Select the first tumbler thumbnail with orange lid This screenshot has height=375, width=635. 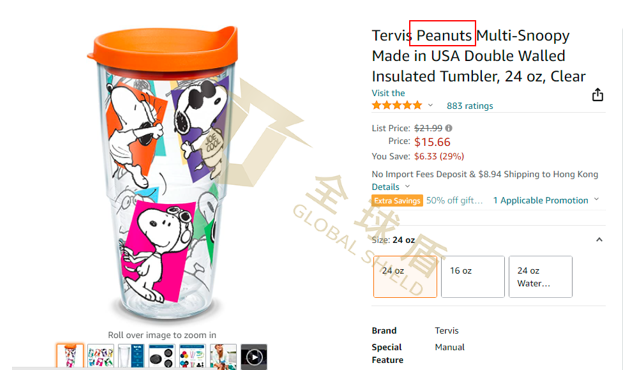[x=70, y=356]
